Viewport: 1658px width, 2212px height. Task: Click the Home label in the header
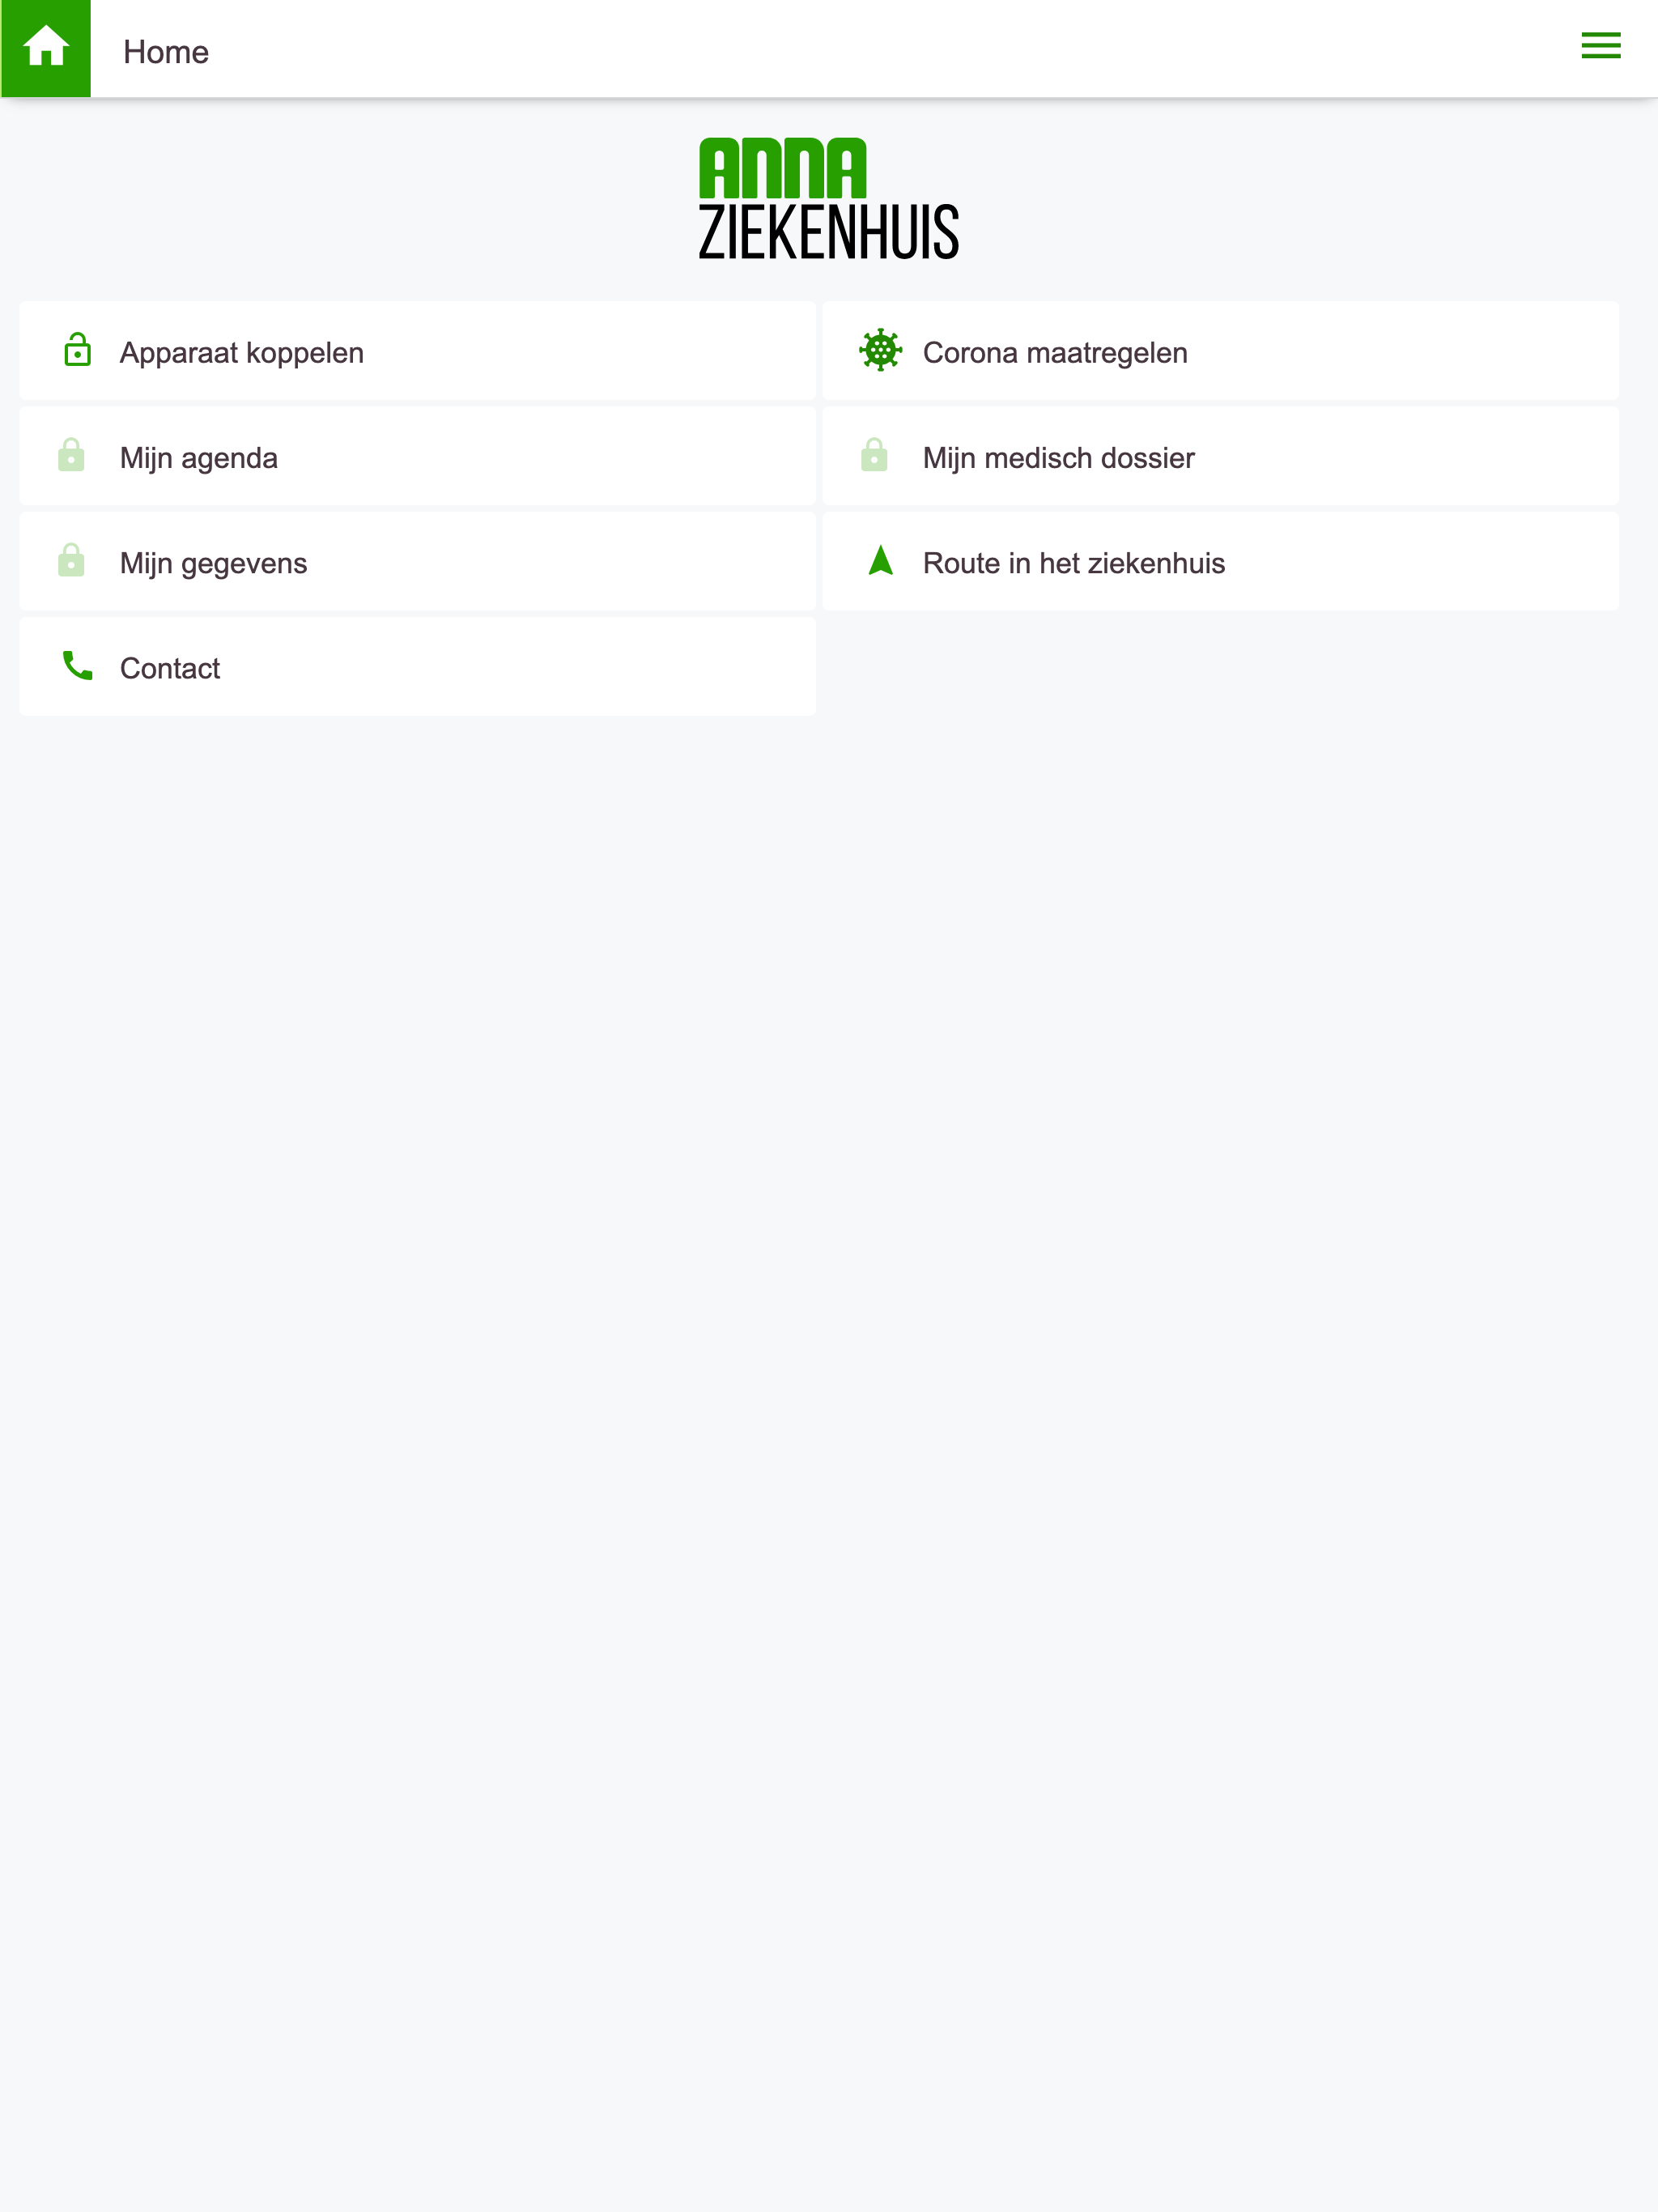pyautogui.click(x=165, y=51)
